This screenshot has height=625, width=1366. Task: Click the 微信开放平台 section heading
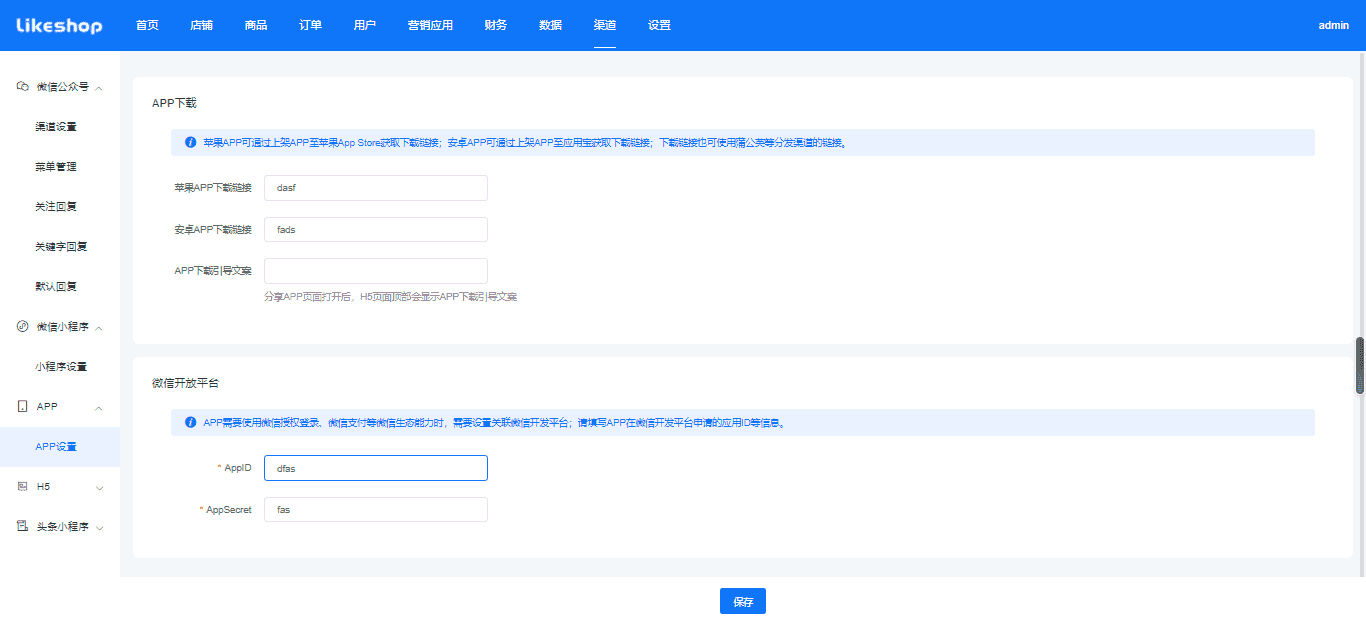185,383
